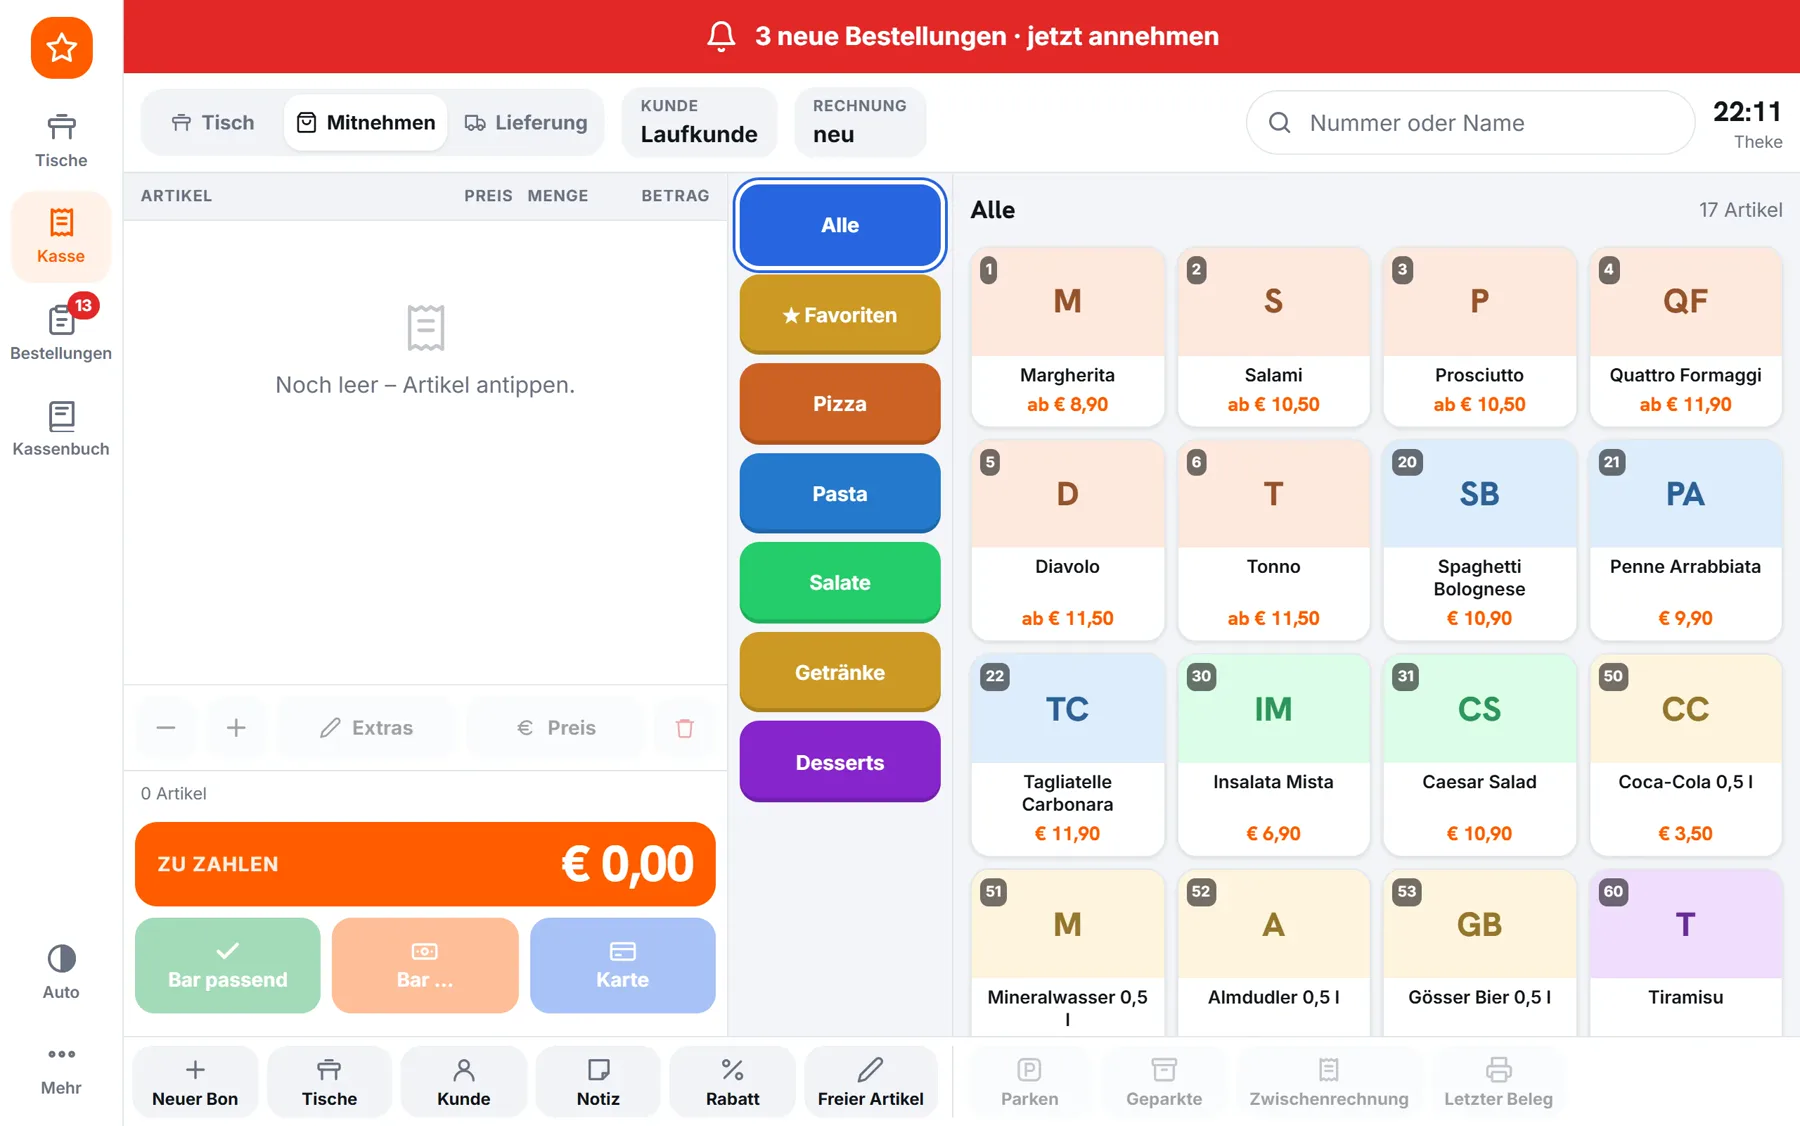The width and height of the screenshot is (1800, 1126).
Task: Select the Getränke category
Action: click(x=840, y=672)
